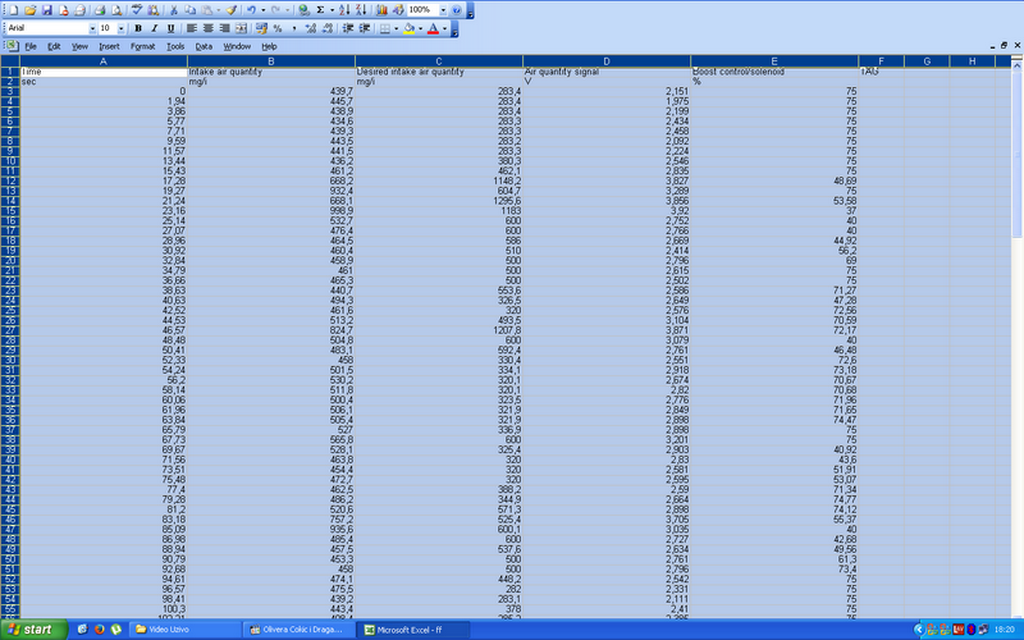Open Print Preview from toolbar

pyautogui.click(x=116, y=10)
